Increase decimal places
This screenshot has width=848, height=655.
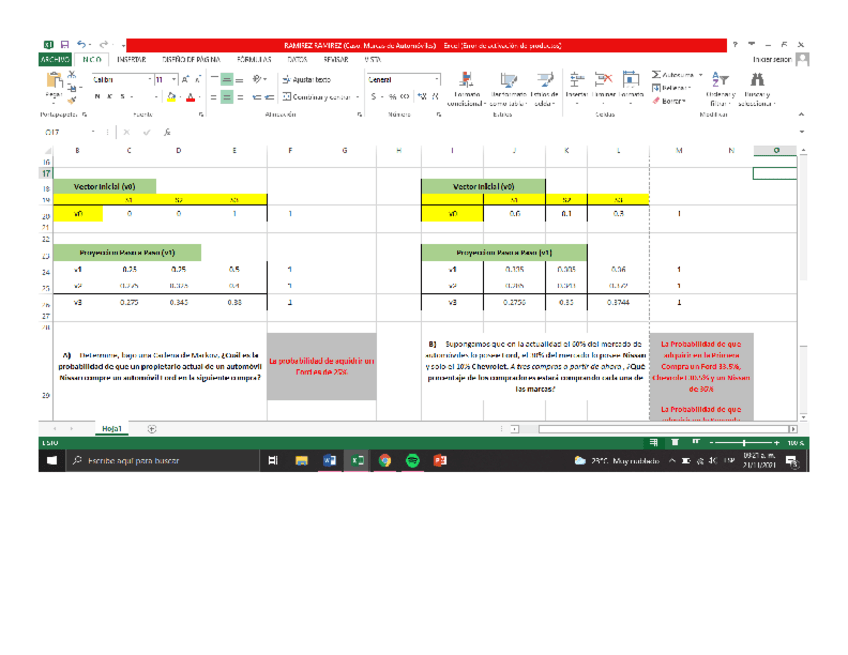coord(422,97)
